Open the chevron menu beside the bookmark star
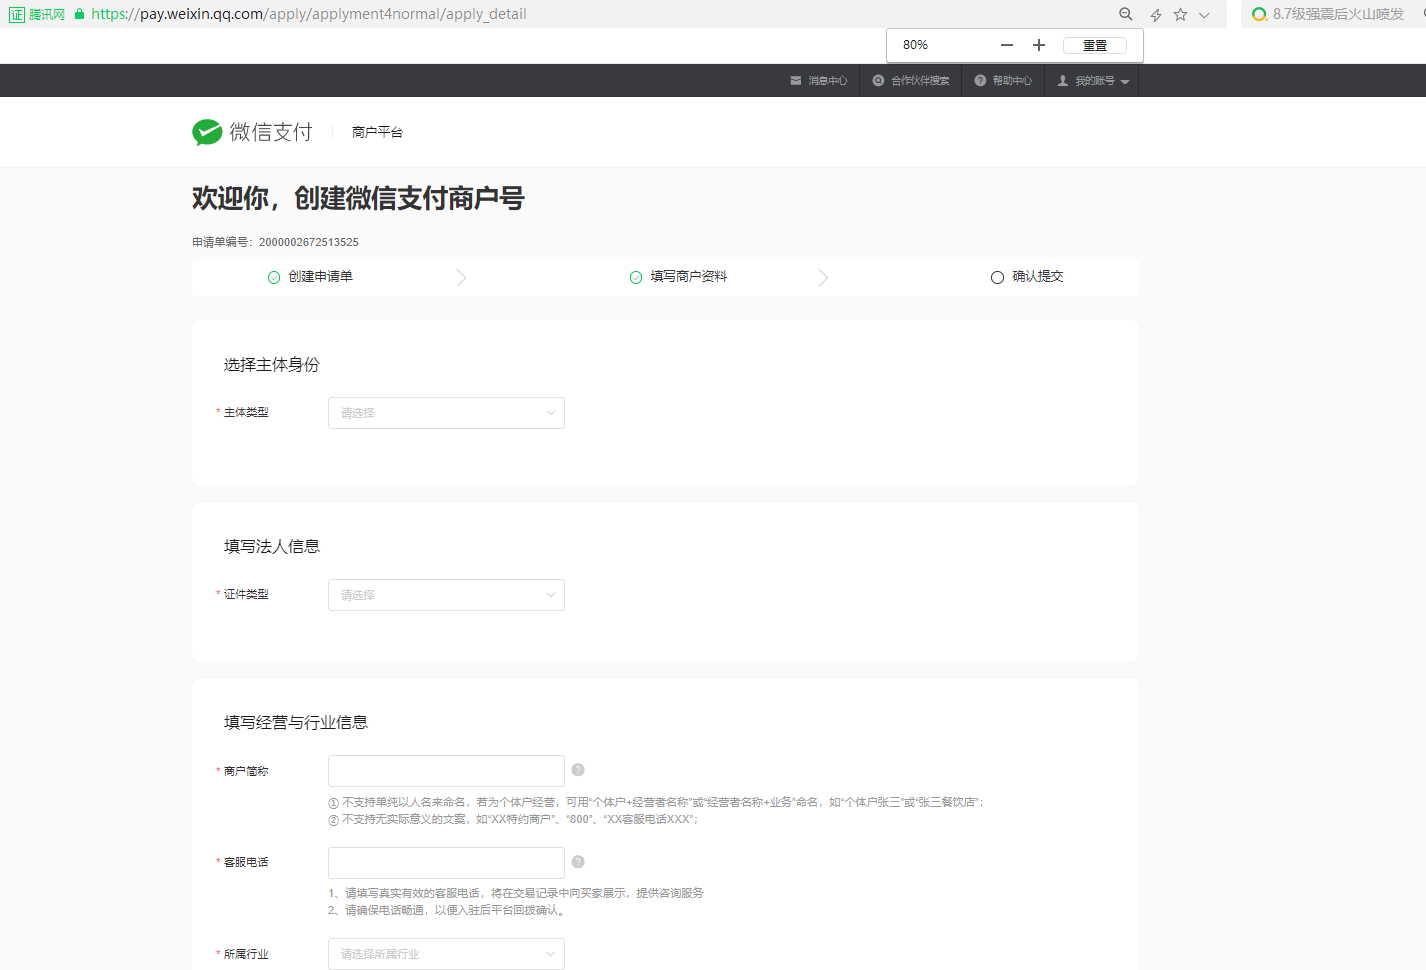Image resolution: width=1426 pixels, height=970 pixels. pyautogui.click(x=1204, y=15)
